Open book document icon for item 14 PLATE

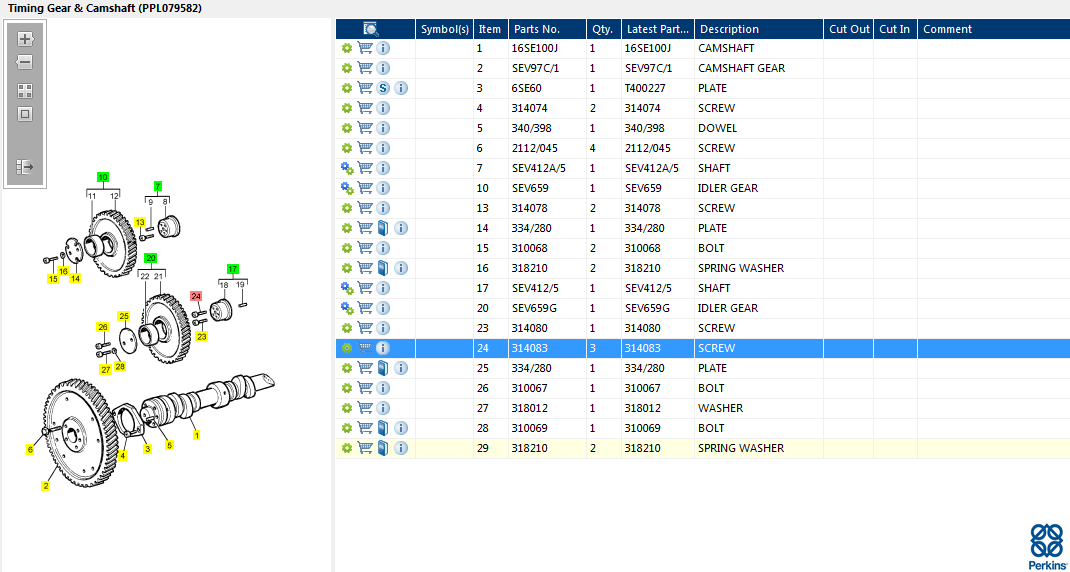[383, 228]
